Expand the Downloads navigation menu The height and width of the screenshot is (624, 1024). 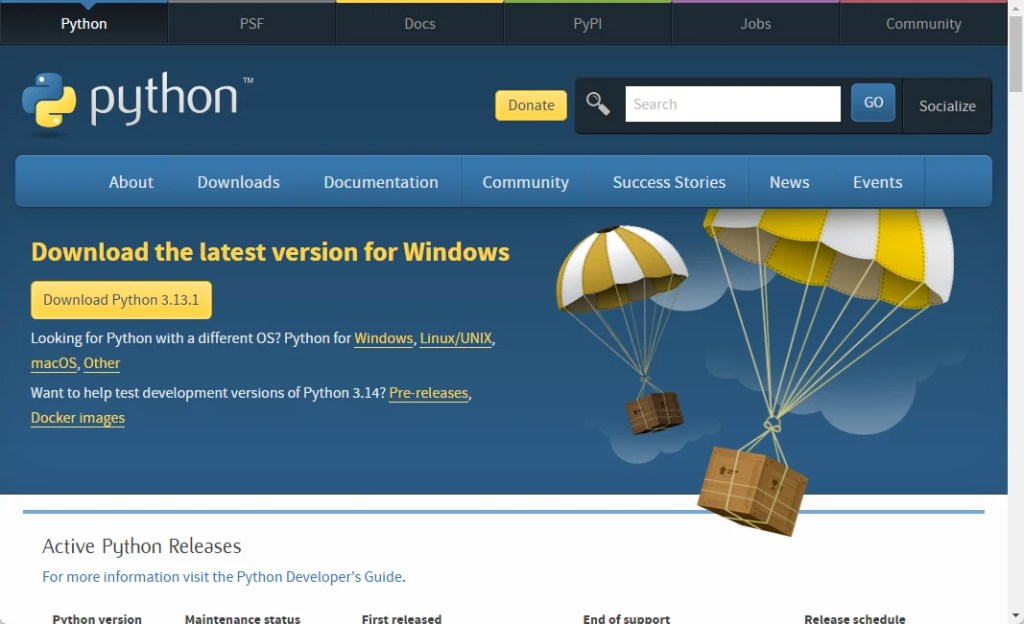tap(238, 182)
